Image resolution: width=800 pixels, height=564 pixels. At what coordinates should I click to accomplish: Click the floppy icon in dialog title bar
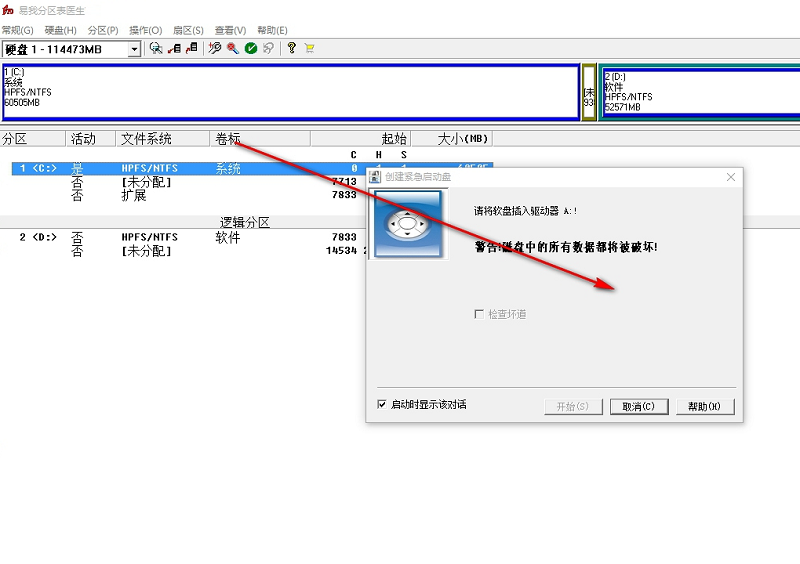pos(375,177)
